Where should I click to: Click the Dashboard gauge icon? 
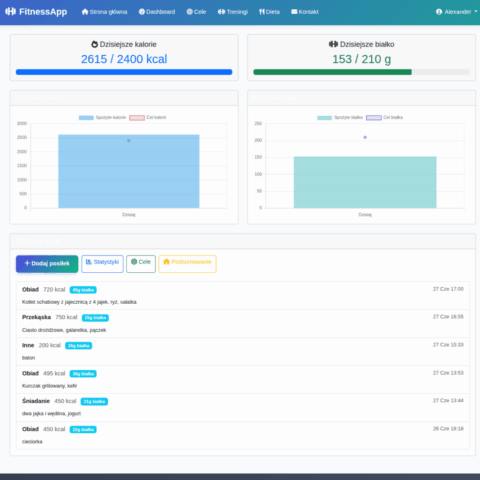click(x=142, y=12)
